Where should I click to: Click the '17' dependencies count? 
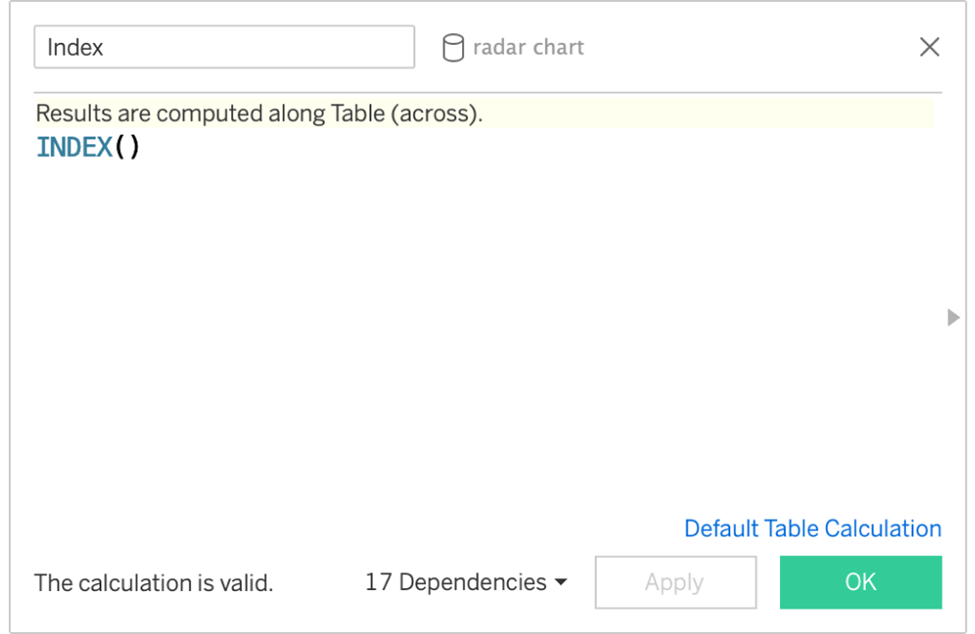pos(378,582)
